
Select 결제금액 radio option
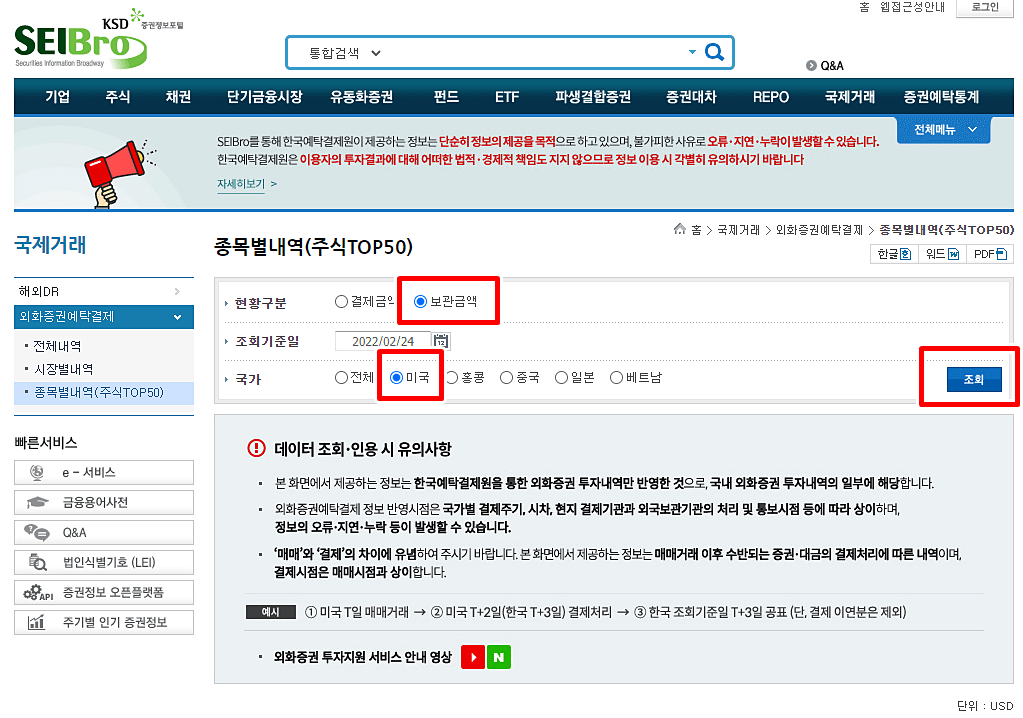pyautogui.click(x=341, y=301)
